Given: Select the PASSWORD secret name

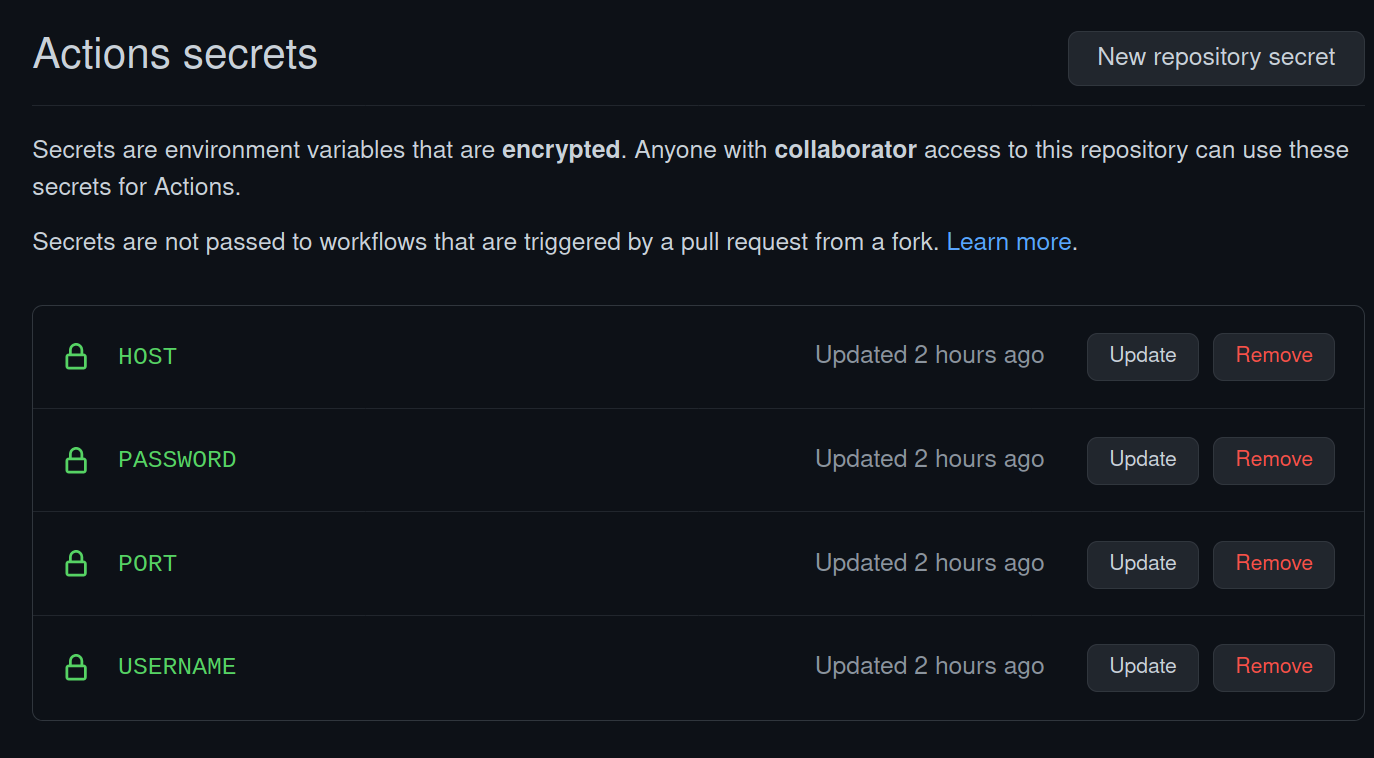Looking at the screenshot, I should pos(177,460).
